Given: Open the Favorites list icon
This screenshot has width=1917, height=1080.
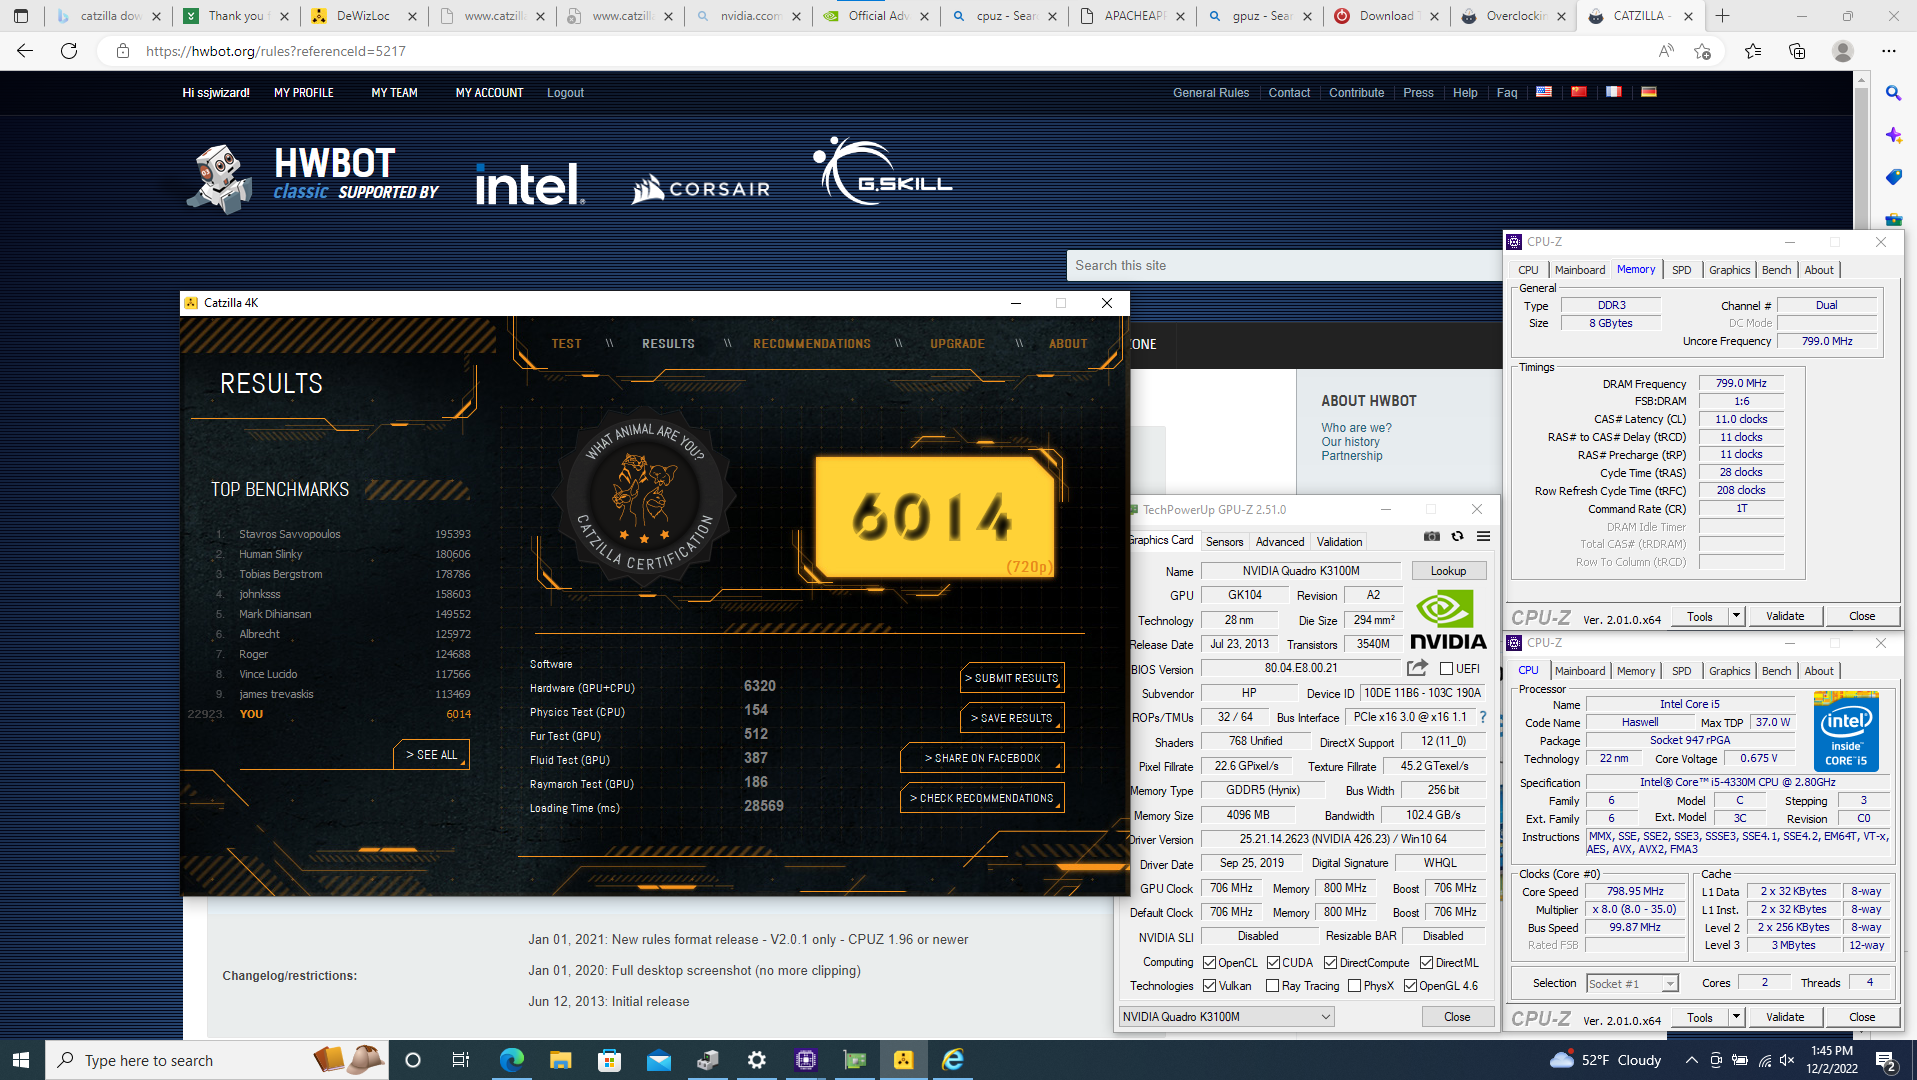Looking at the screenshot, I should click(1753, 51).
